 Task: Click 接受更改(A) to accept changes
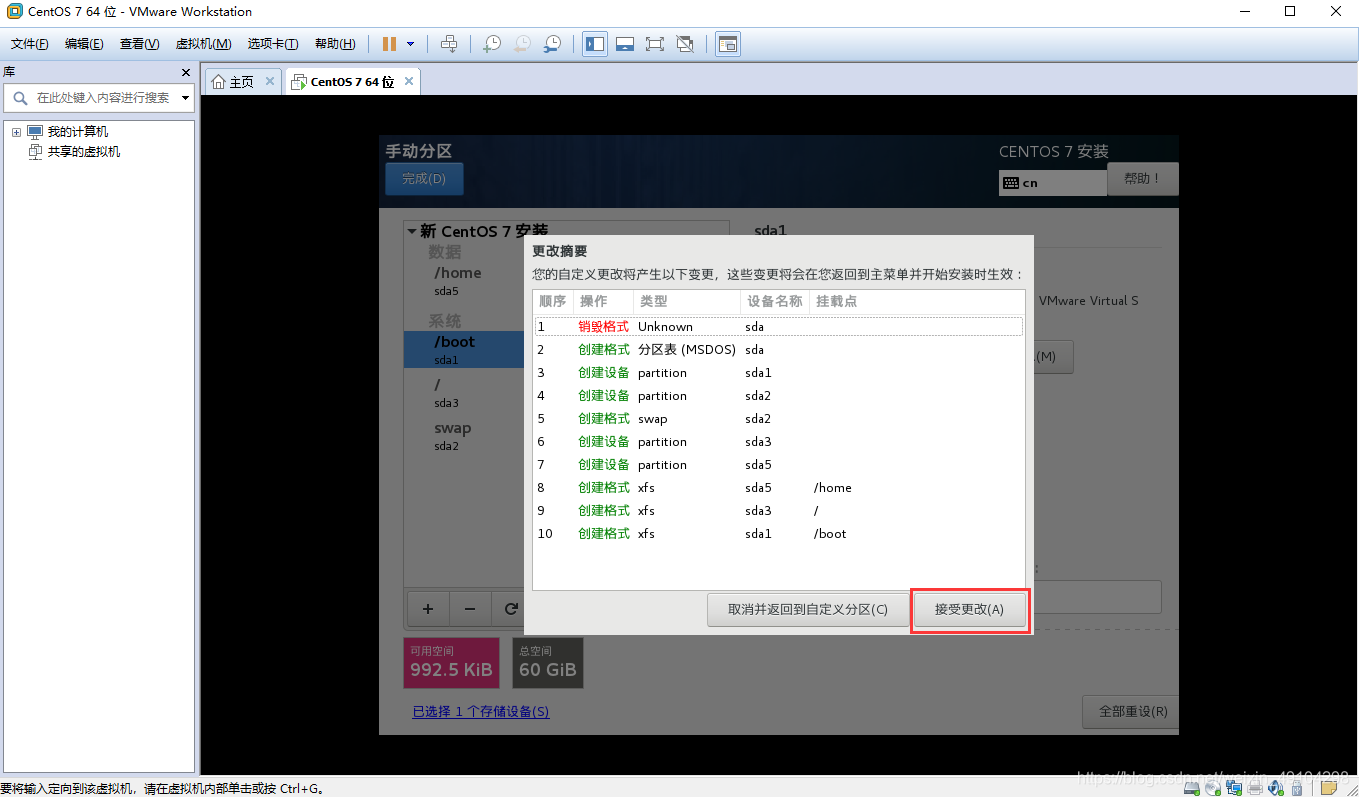click(969, 610)
